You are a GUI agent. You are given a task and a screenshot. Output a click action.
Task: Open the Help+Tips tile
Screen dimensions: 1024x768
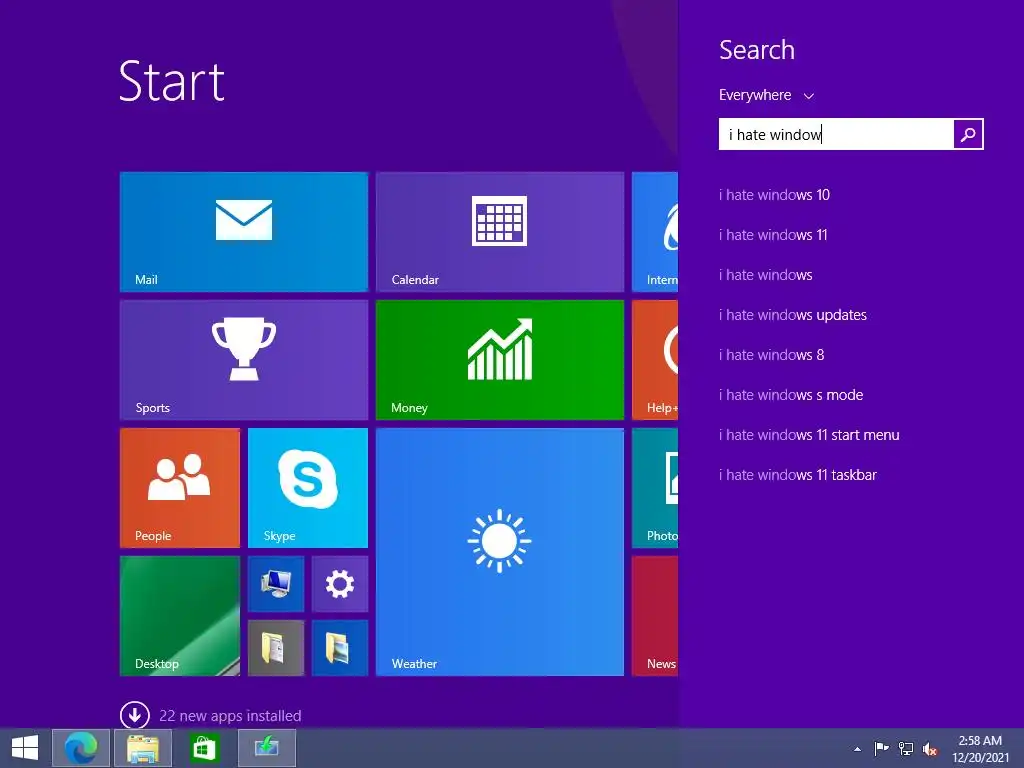[655, 360]
